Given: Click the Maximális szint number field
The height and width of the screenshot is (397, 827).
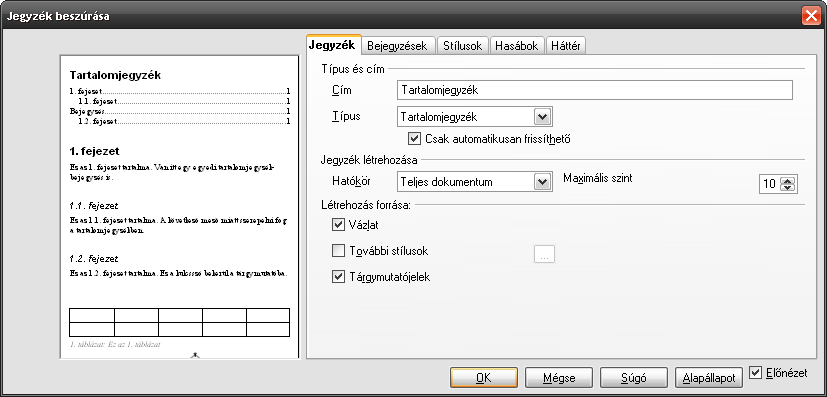Looking at the screenshot, I should 770,184.
